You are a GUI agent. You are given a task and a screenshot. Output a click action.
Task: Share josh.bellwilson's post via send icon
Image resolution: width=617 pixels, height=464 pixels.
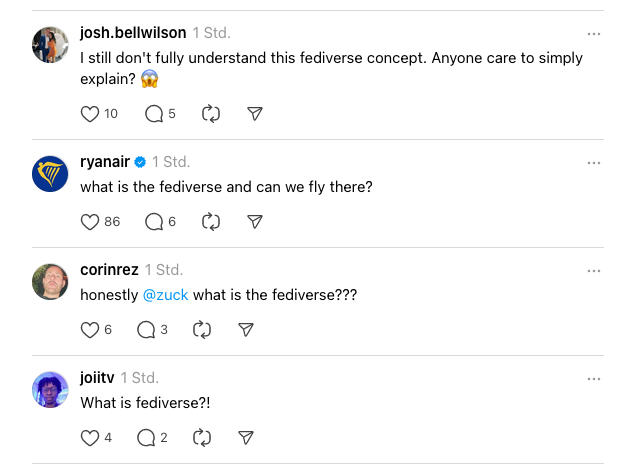click(x=255, y=114)
